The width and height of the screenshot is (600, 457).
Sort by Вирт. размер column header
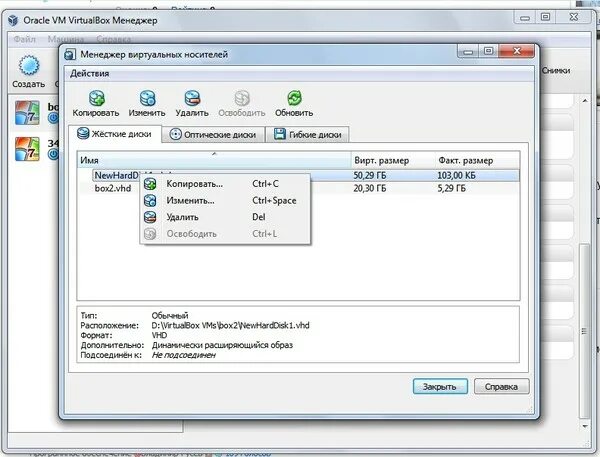(x=393, y=160)
